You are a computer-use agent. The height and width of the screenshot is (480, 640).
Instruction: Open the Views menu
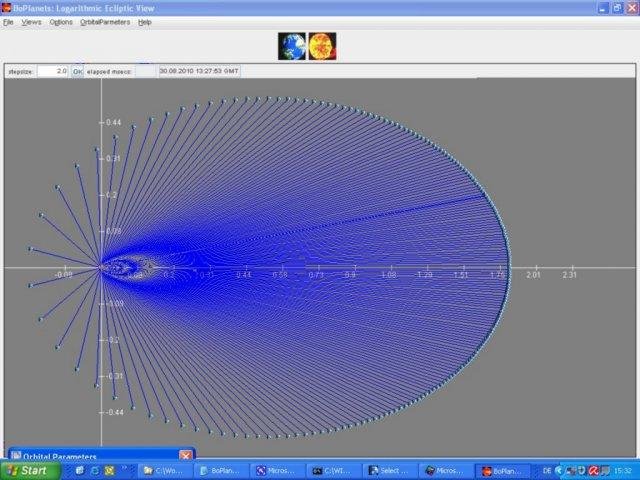coord(32,21)
